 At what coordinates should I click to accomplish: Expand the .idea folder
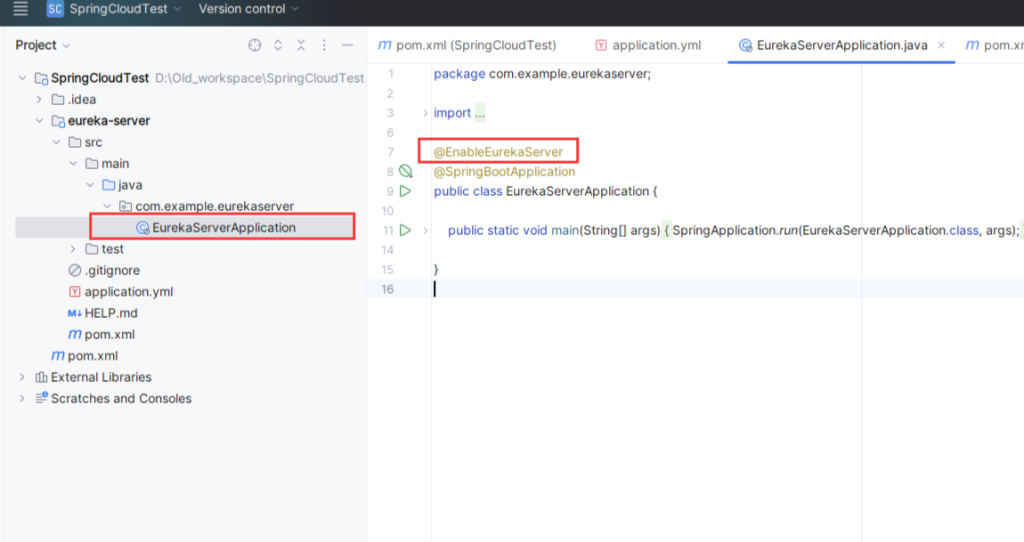coord(39,100)
